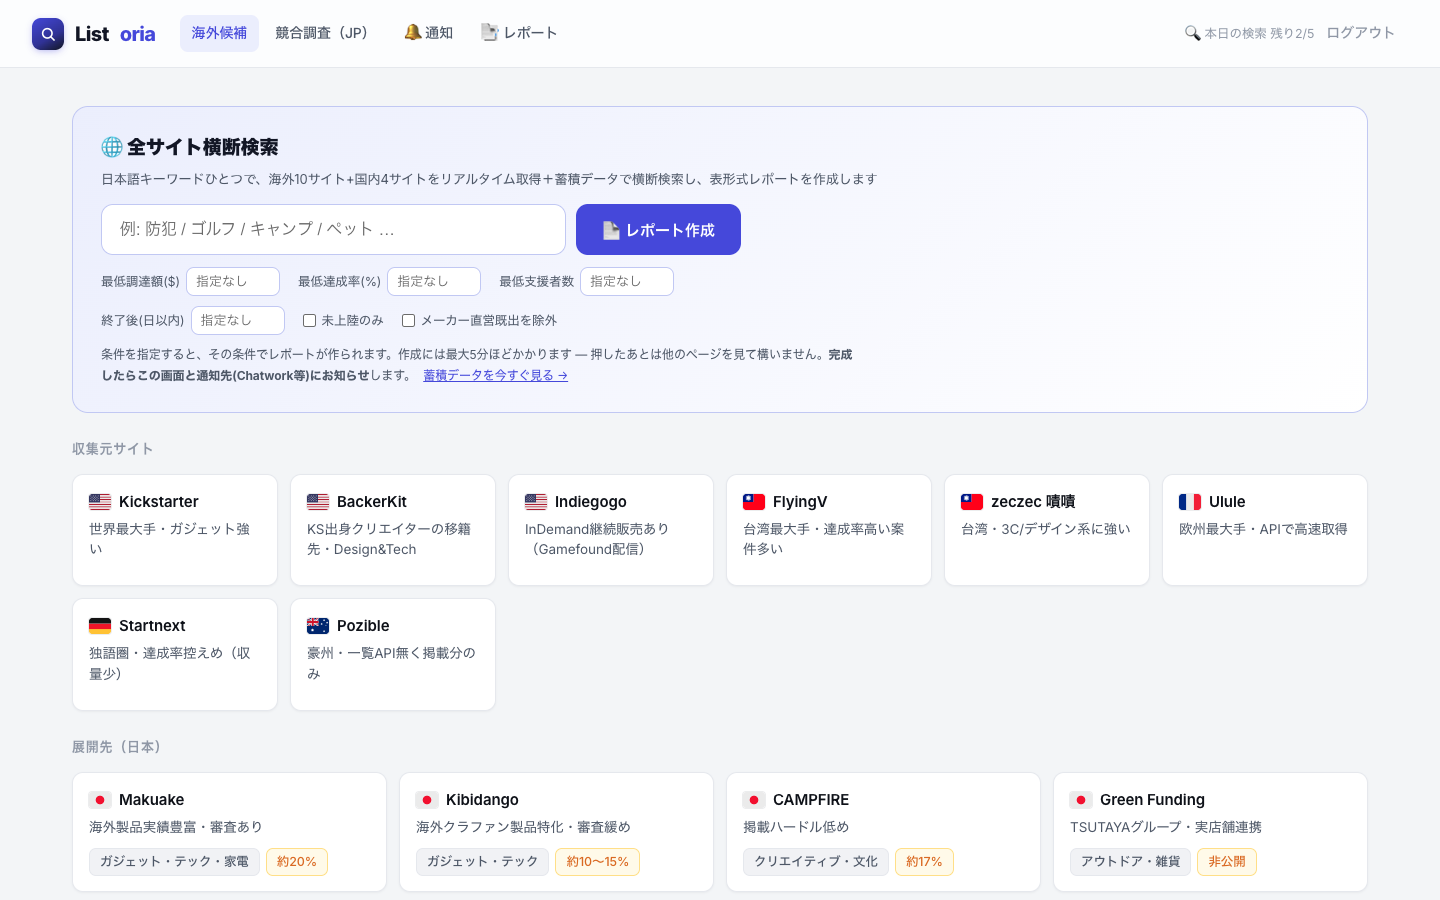Click the レポート作成 button
Image resolution: width=1440 pixels, height=900 pixels.
coord(658,230)
